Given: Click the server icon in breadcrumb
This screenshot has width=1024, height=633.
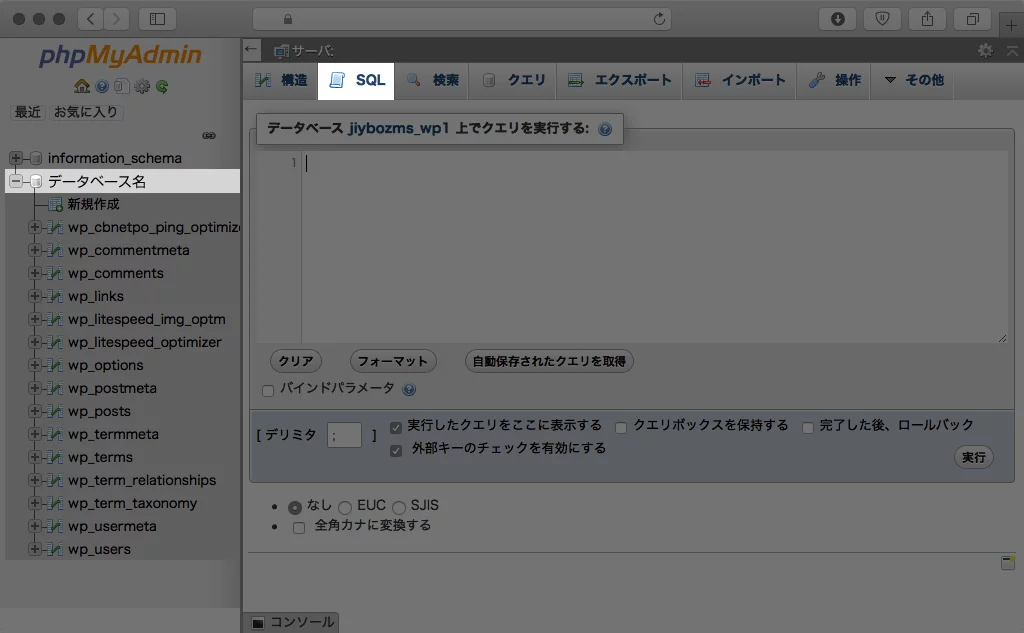Looking at the screenshot, I should (x=281, y=51).
